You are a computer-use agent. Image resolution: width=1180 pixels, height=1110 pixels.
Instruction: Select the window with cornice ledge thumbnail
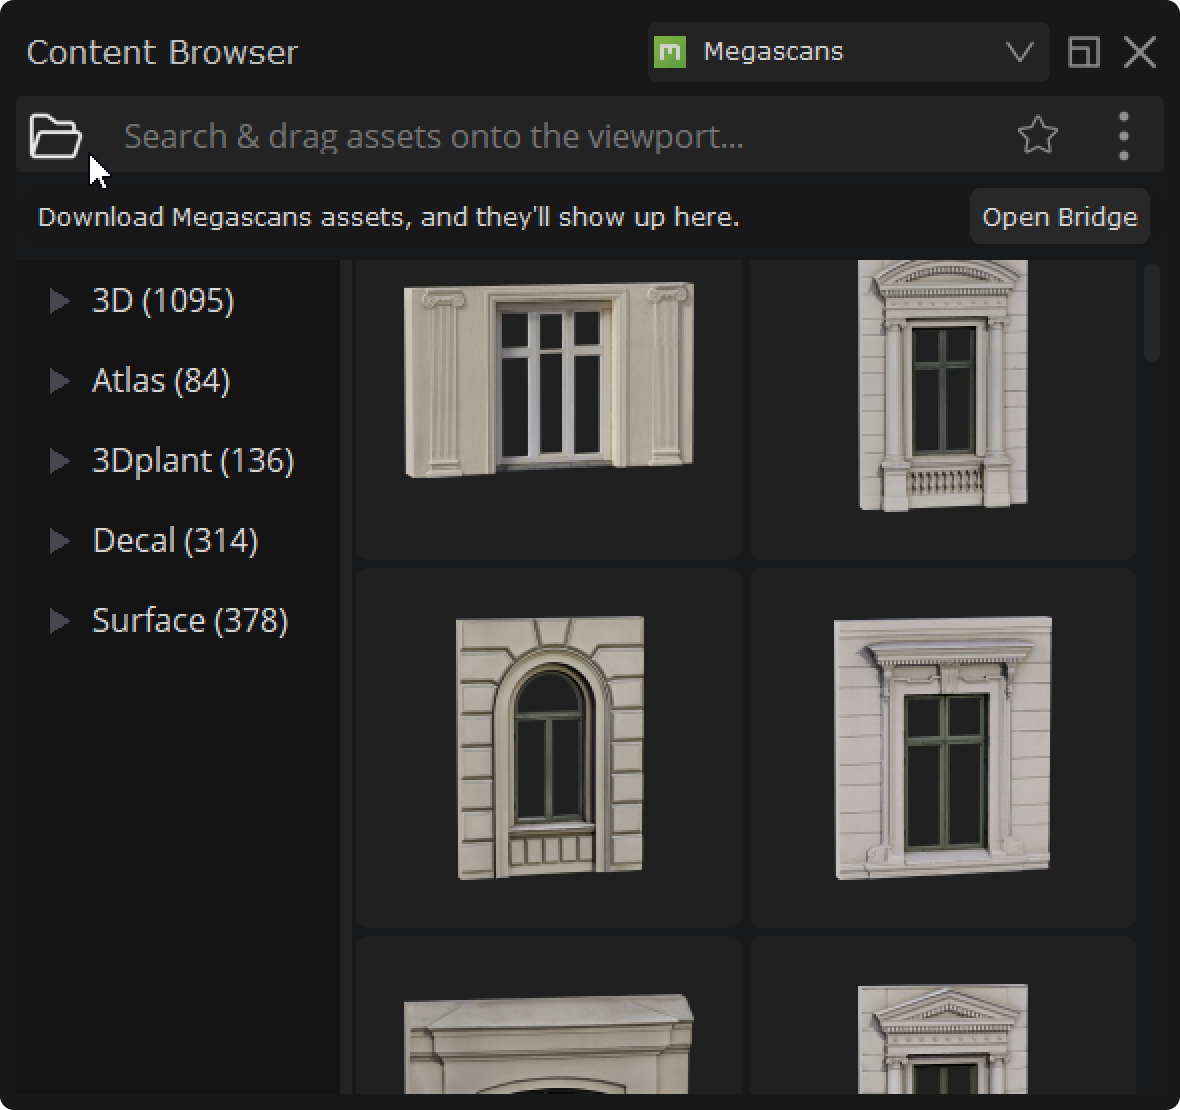943,748
